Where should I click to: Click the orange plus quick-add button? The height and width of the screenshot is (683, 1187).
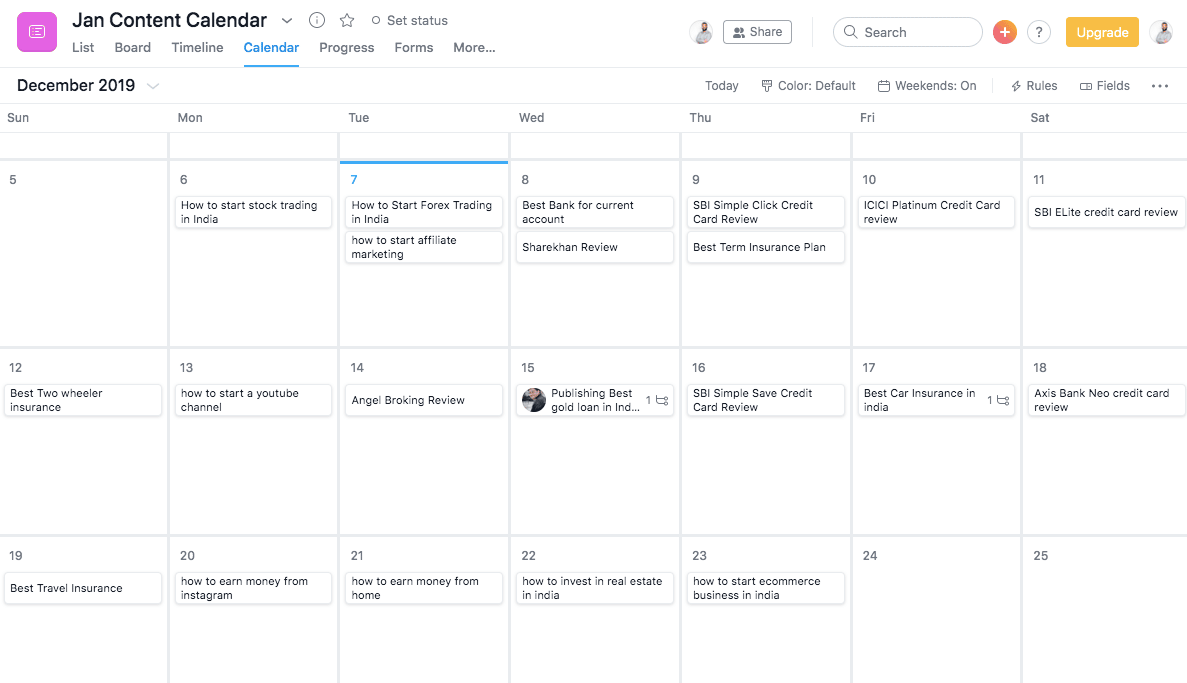[x=1004, y=32]
